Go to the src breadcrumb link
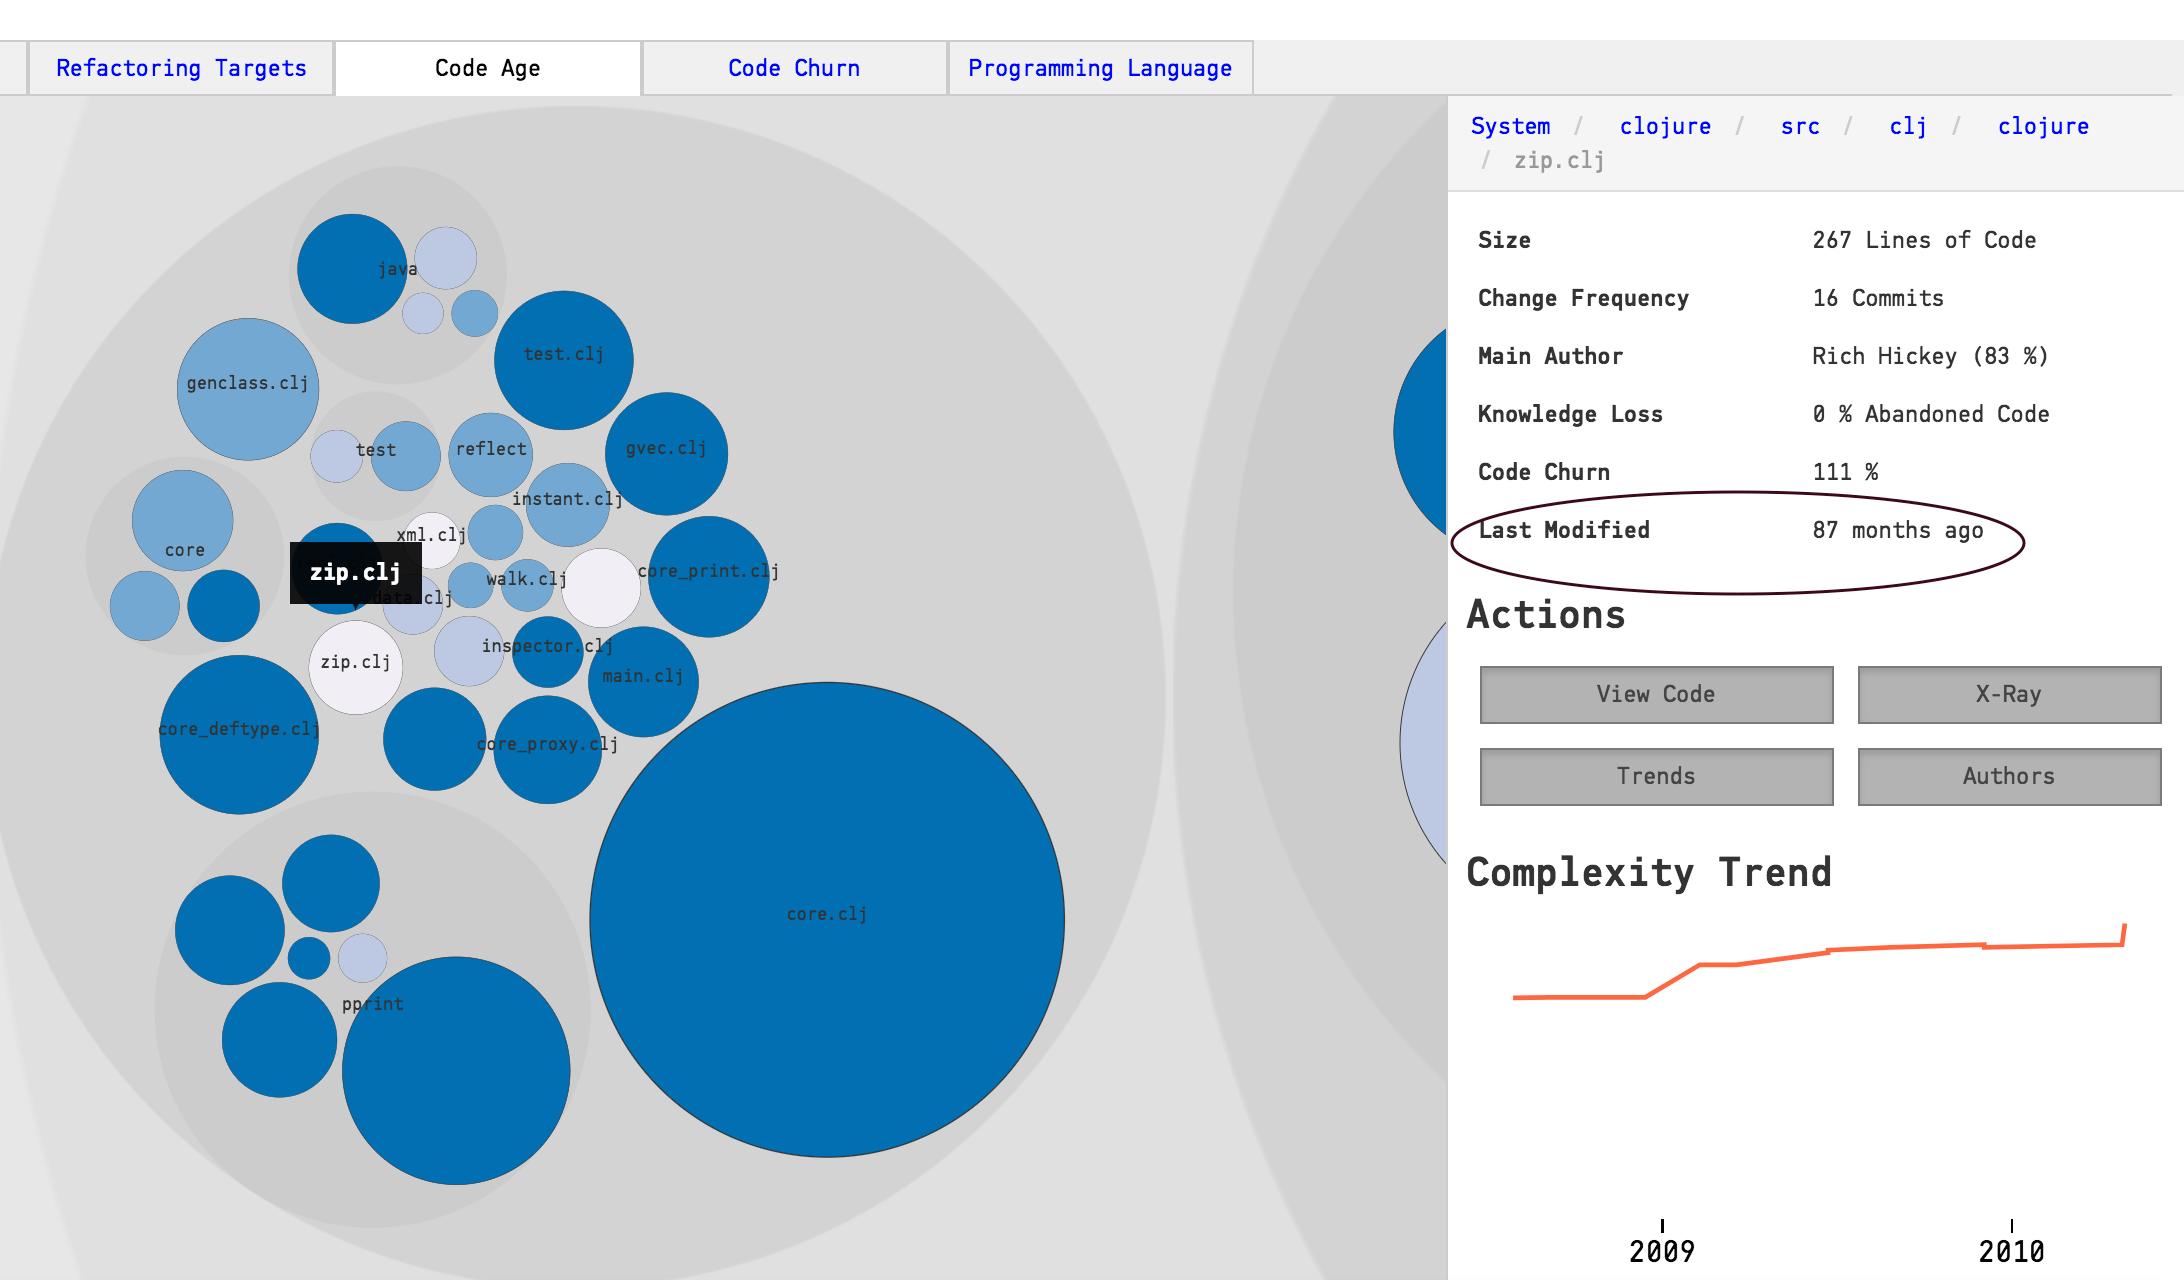Image resolution: width=2184 pixels, height=1280 pixels. [1799, 126]
